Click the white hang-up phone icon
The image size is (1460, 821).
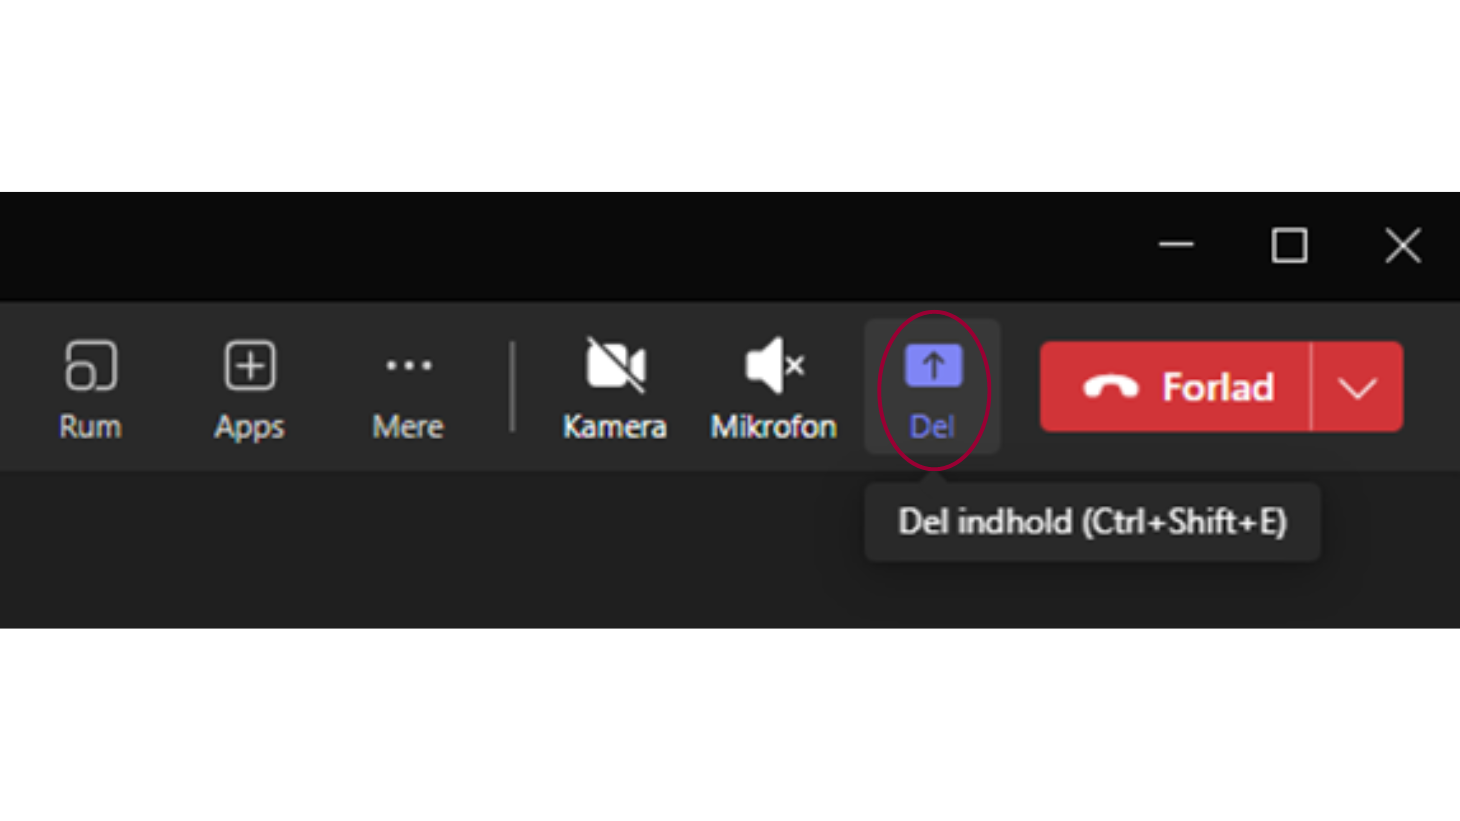click(x=1111, y=387)
